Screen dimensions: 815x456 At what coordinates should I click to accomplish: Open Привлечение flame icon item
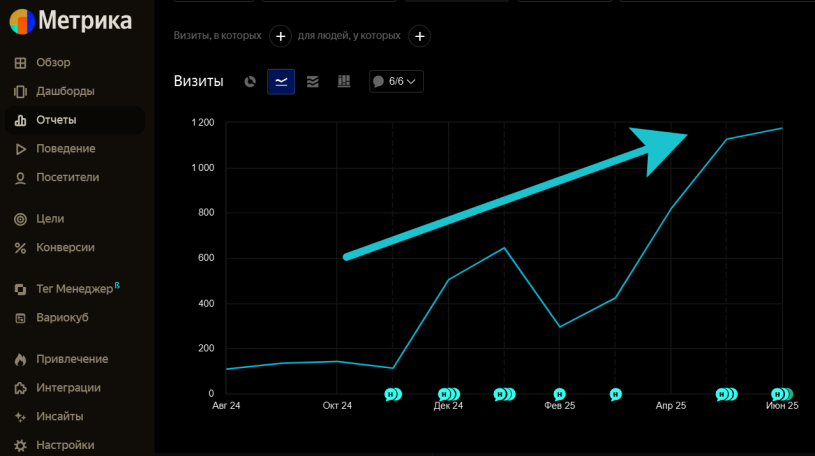pyautogui.click(x=72, y=359)
